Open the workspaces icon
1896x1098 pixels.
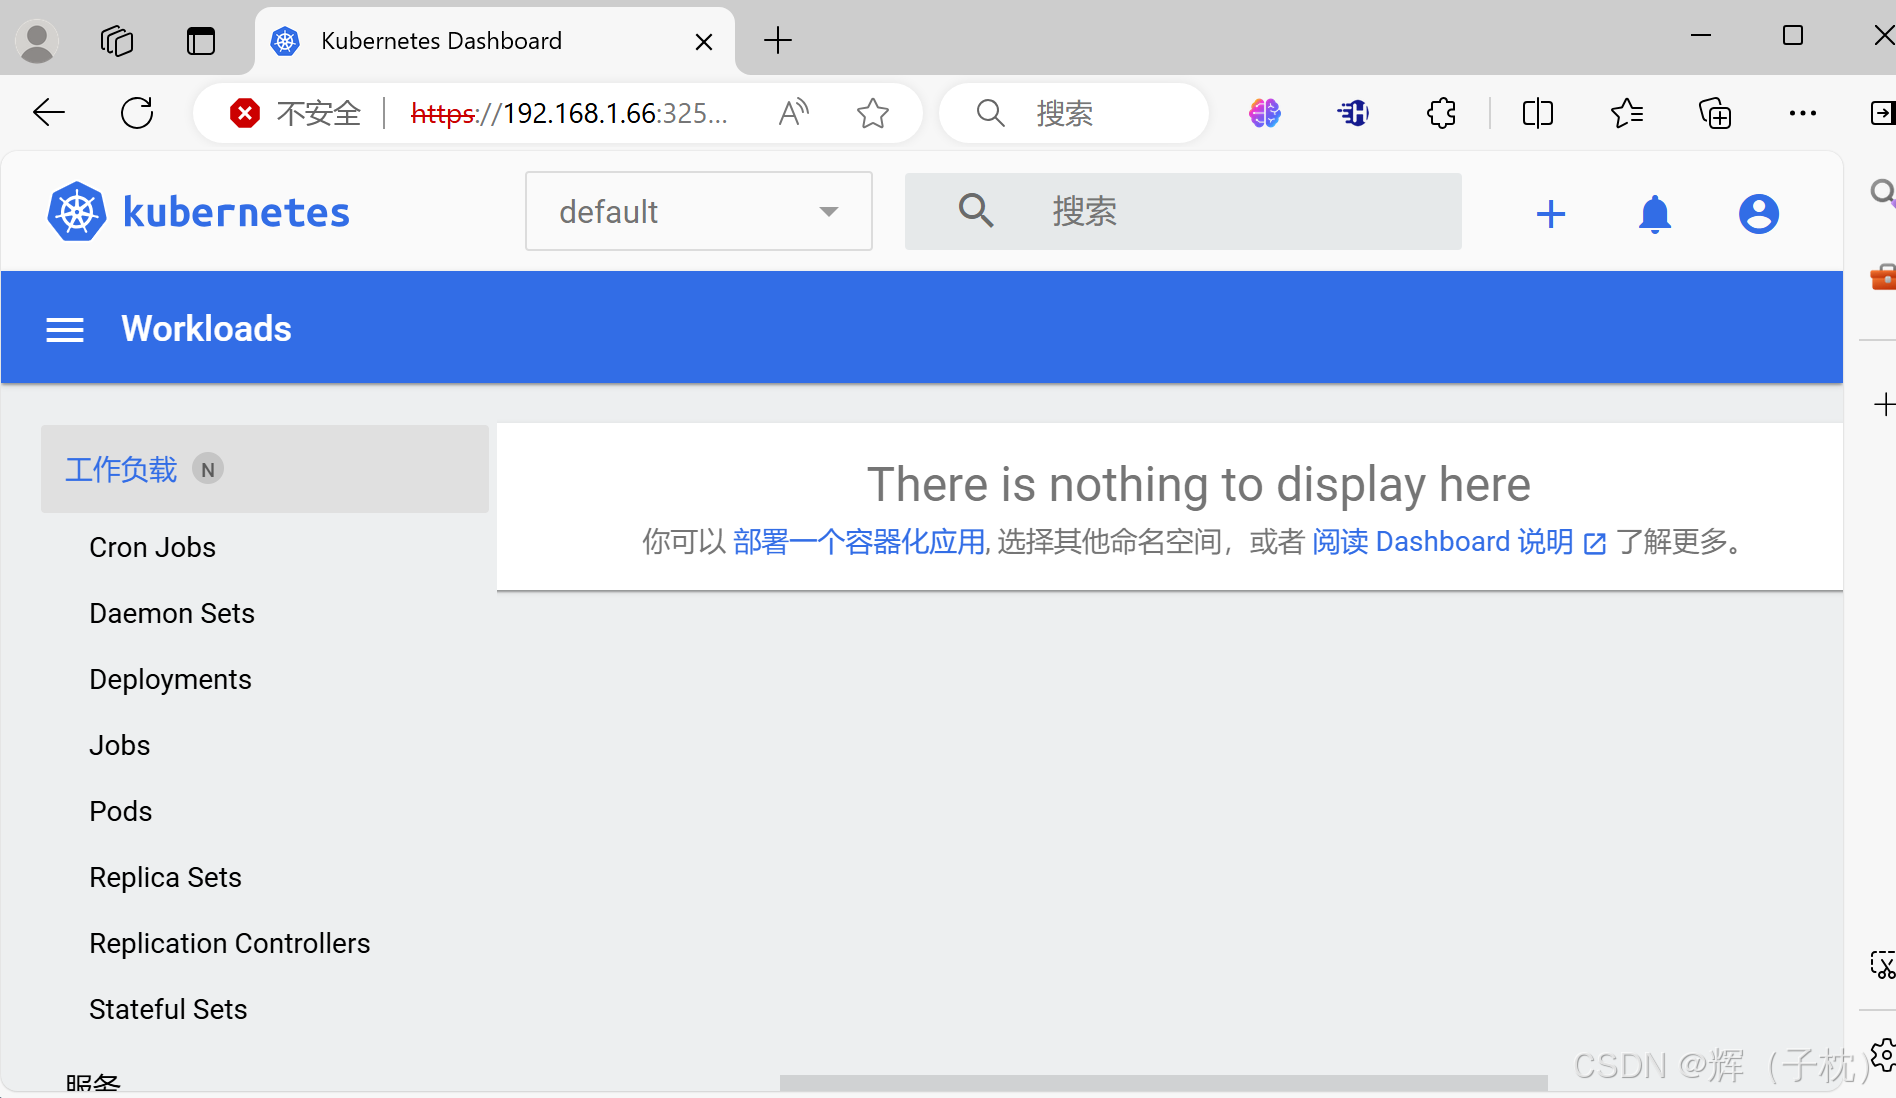(117, 41)
